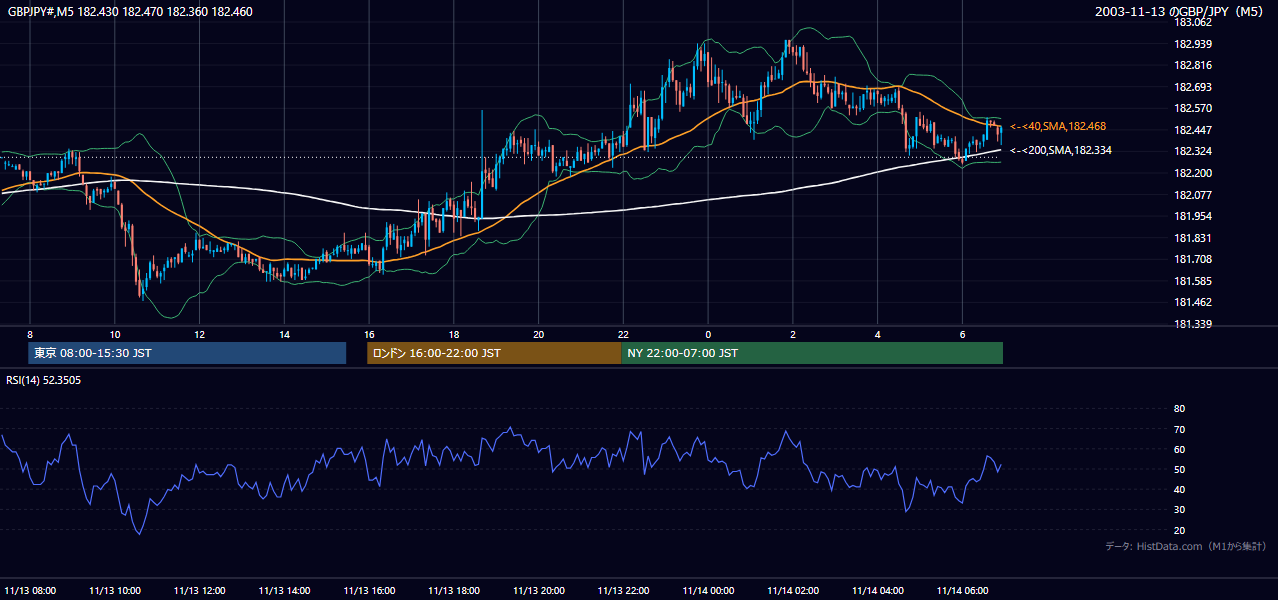
Task: Click the 40 SMA 182.468 label
Action: pyautogui.click(x=1058, y=127)
